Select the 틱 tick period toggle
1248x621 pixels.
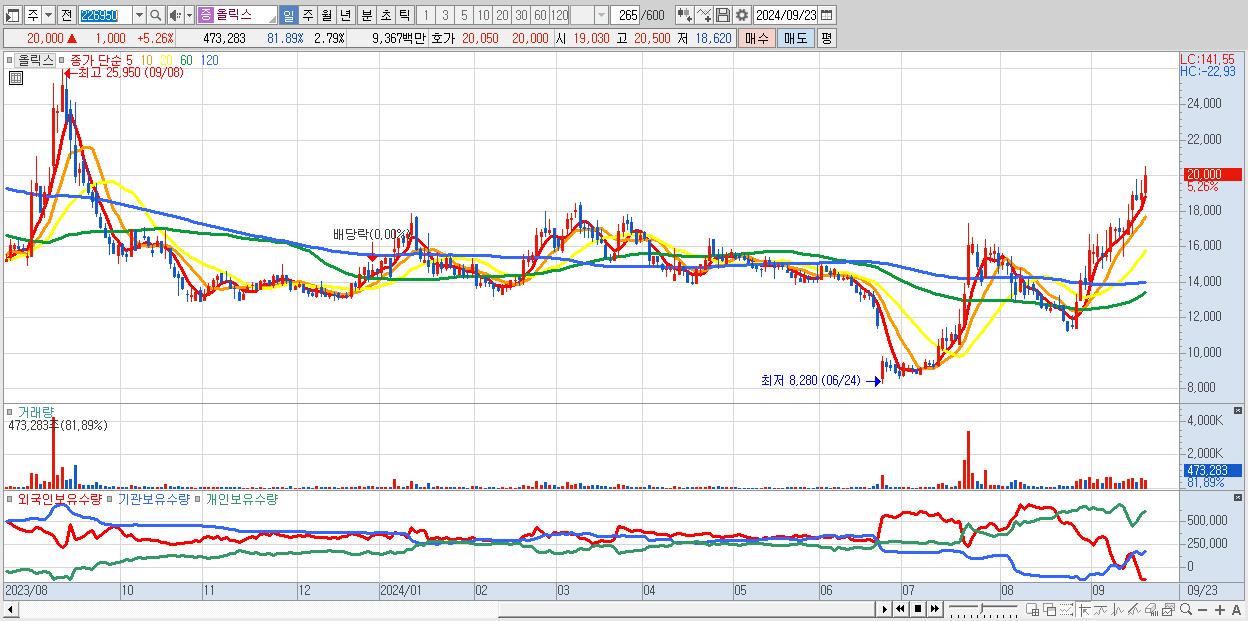(x=404, y=15)
